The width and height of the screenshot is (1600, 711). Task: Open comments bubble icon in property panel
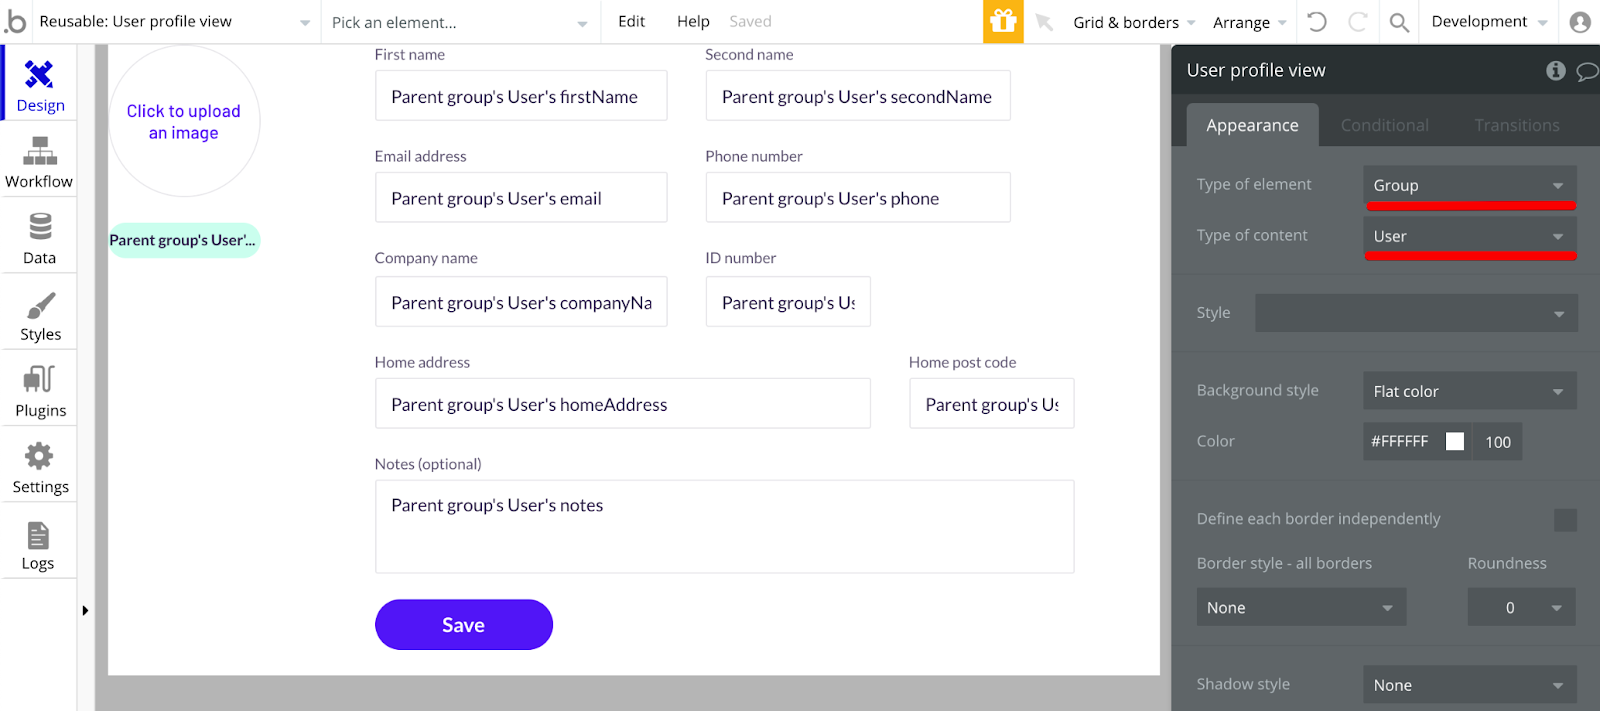click(1587, 71)
